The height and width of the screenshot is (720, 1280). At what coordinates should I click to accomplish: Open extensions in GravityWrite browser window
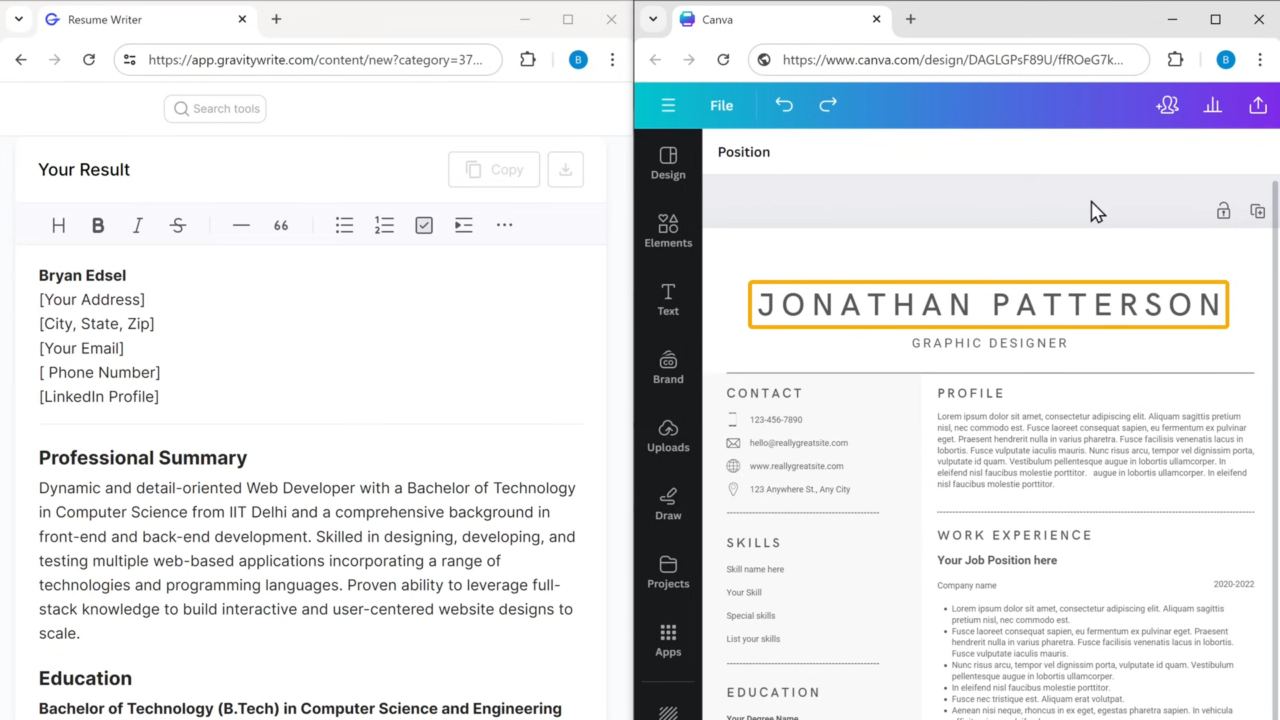[528, 60]
